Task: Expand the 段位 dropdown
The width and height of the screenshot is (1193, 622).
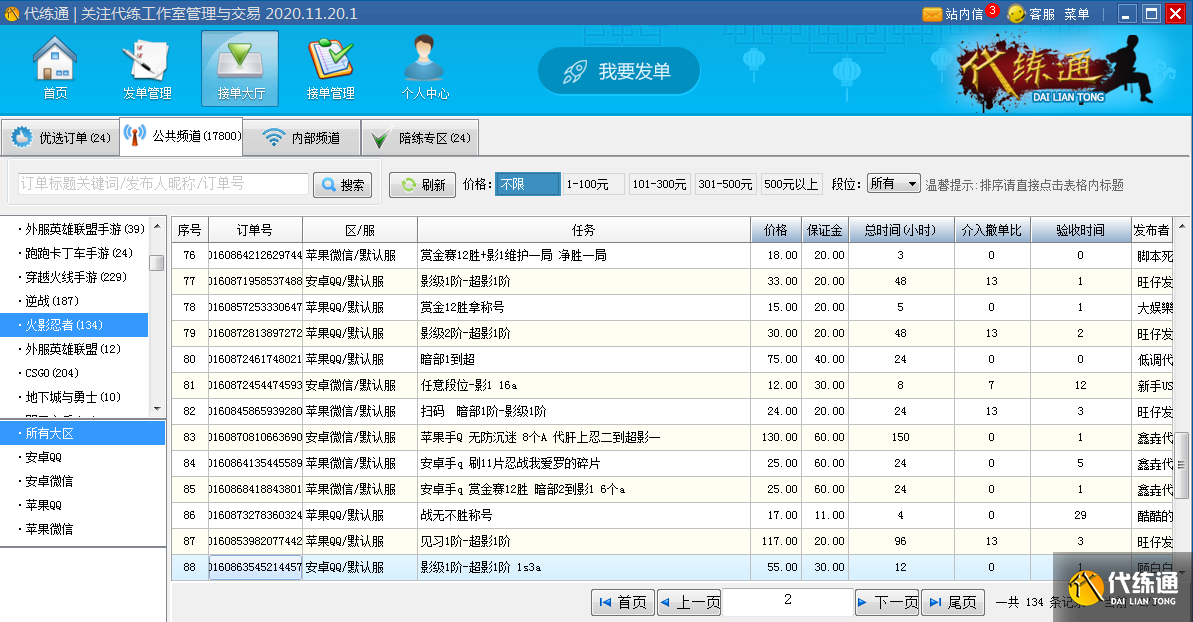Action: (893, 184)
